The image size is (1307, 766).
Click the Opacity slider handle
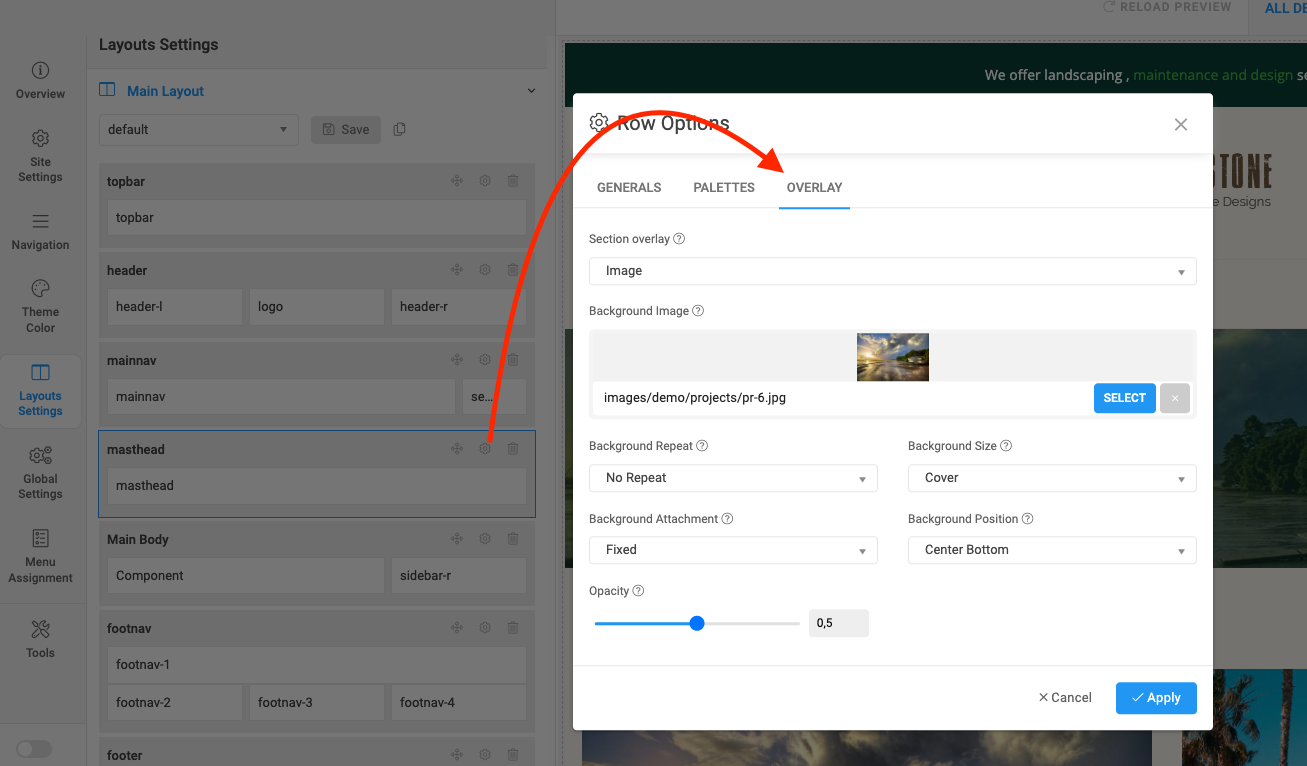pos(697,624)
